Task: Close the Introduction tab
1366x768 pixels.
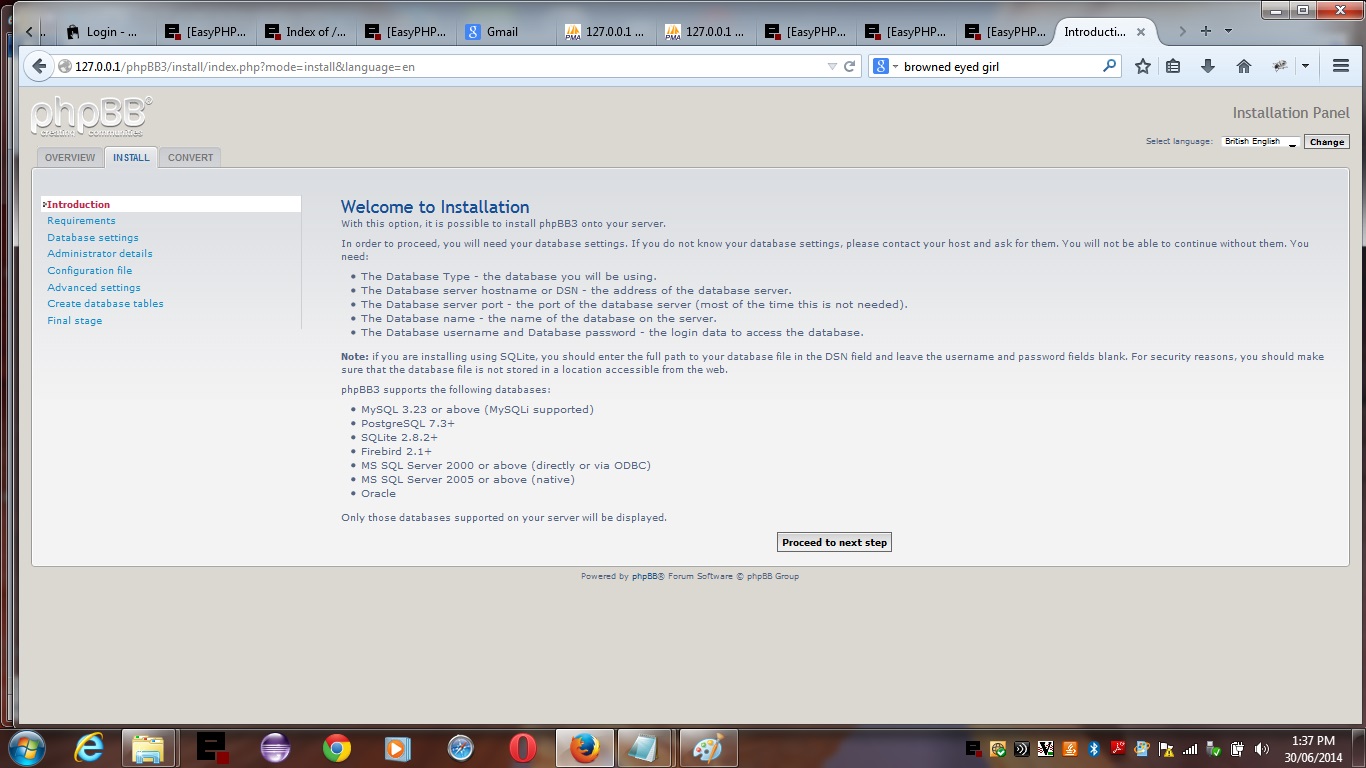Action: [1141, 32]
